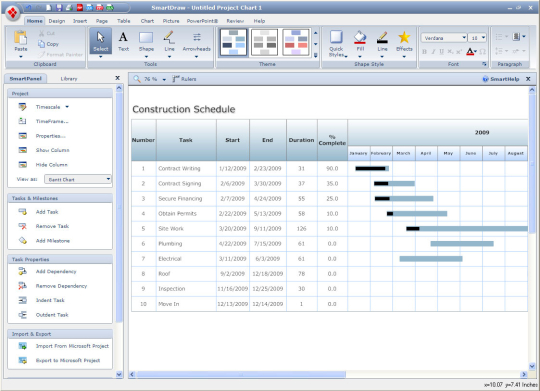Open the Chart ribbon tab

[x=147, y=21]
